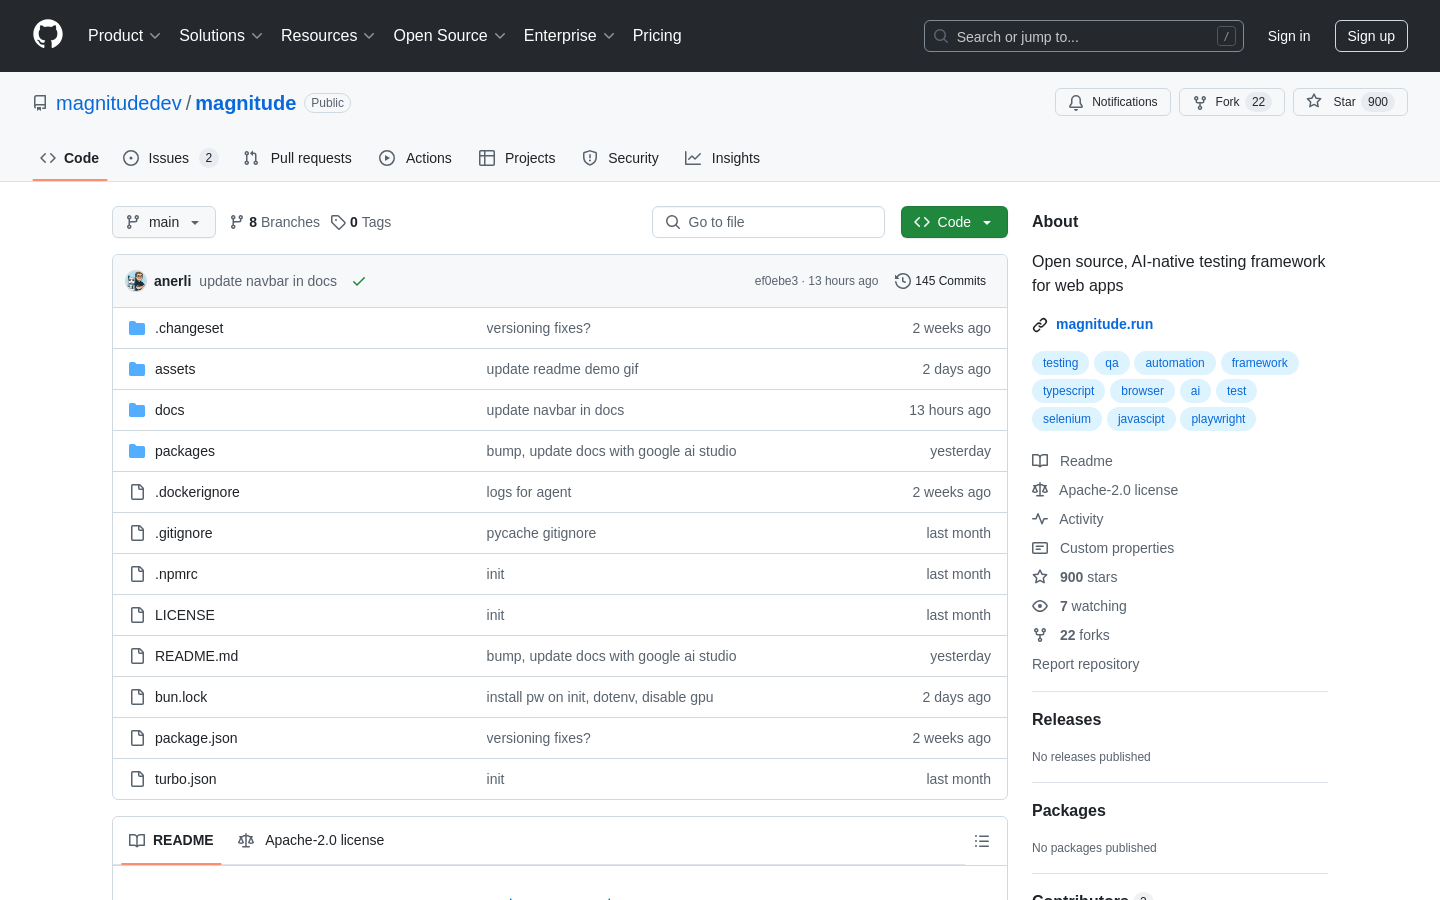Open the .npmrc file
The image size is (1440, 900).
[176, 574]
